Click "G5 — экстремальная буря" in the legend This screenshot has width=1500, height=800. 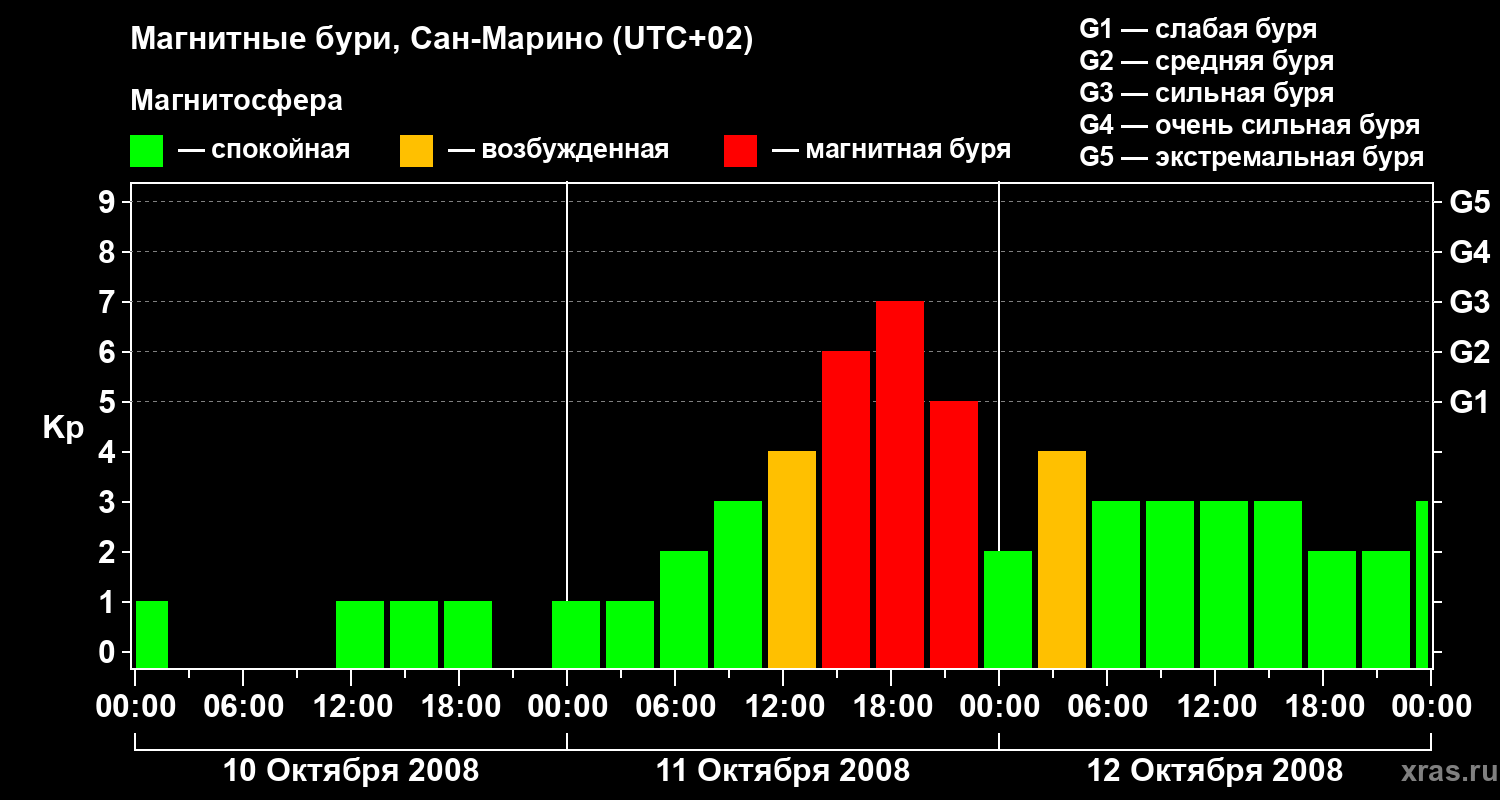coord(1252,157)
